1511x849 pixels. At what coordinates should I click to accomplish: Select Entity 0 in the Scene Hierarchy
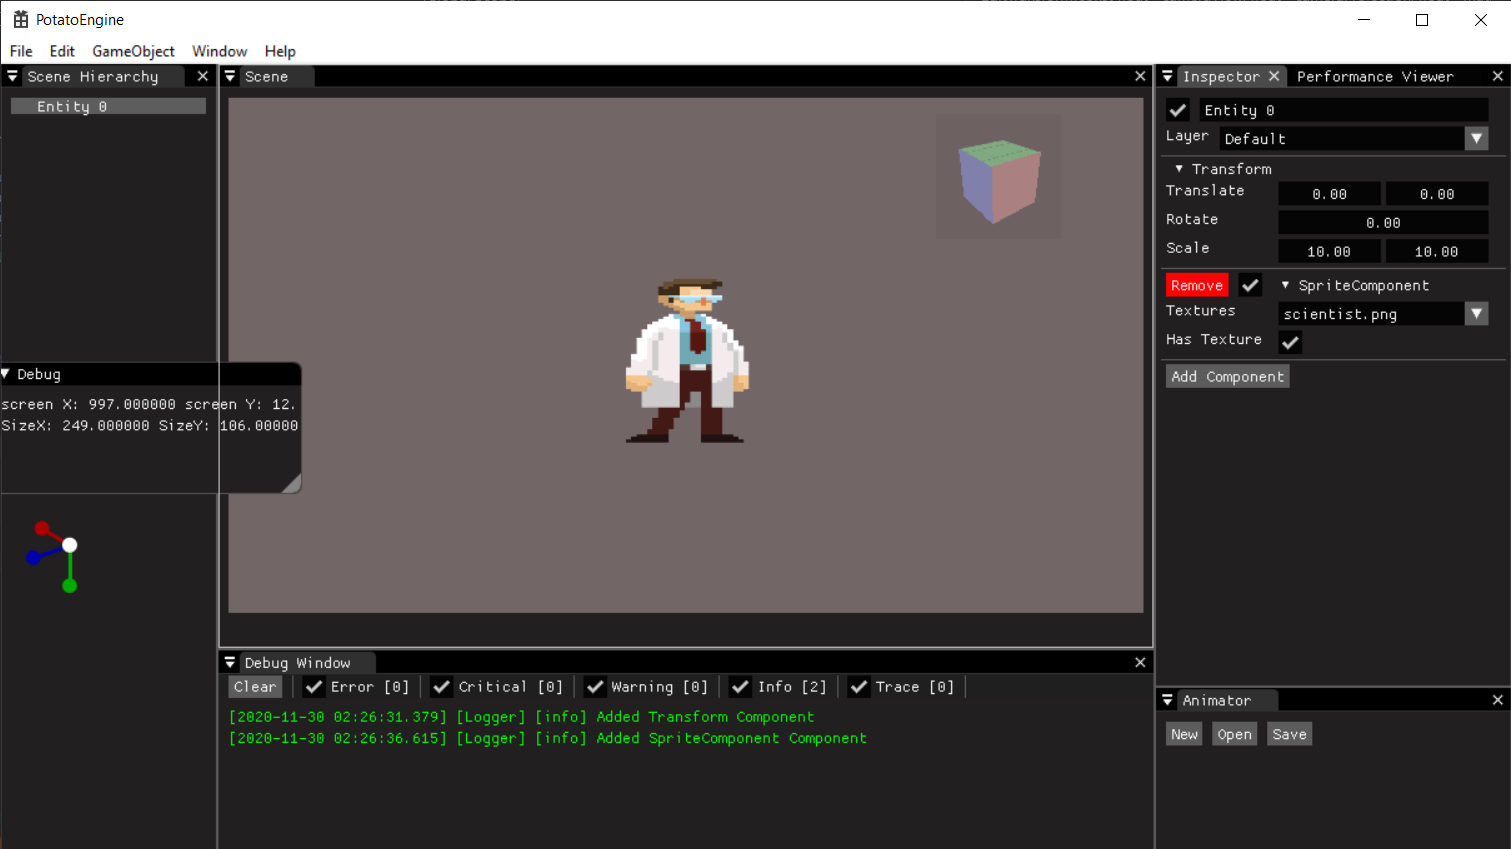coord(107,105)
